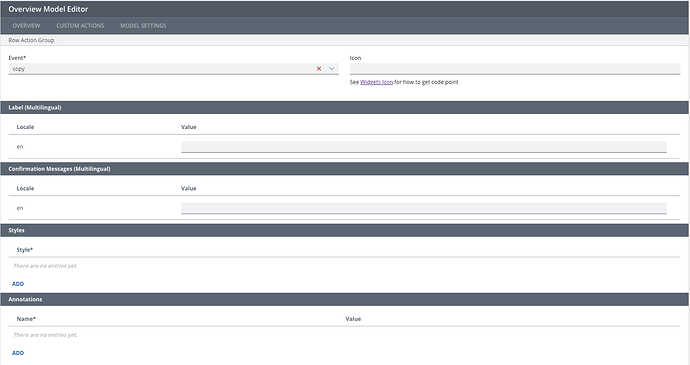Select the Locale header under Label section

click(25, 127)
